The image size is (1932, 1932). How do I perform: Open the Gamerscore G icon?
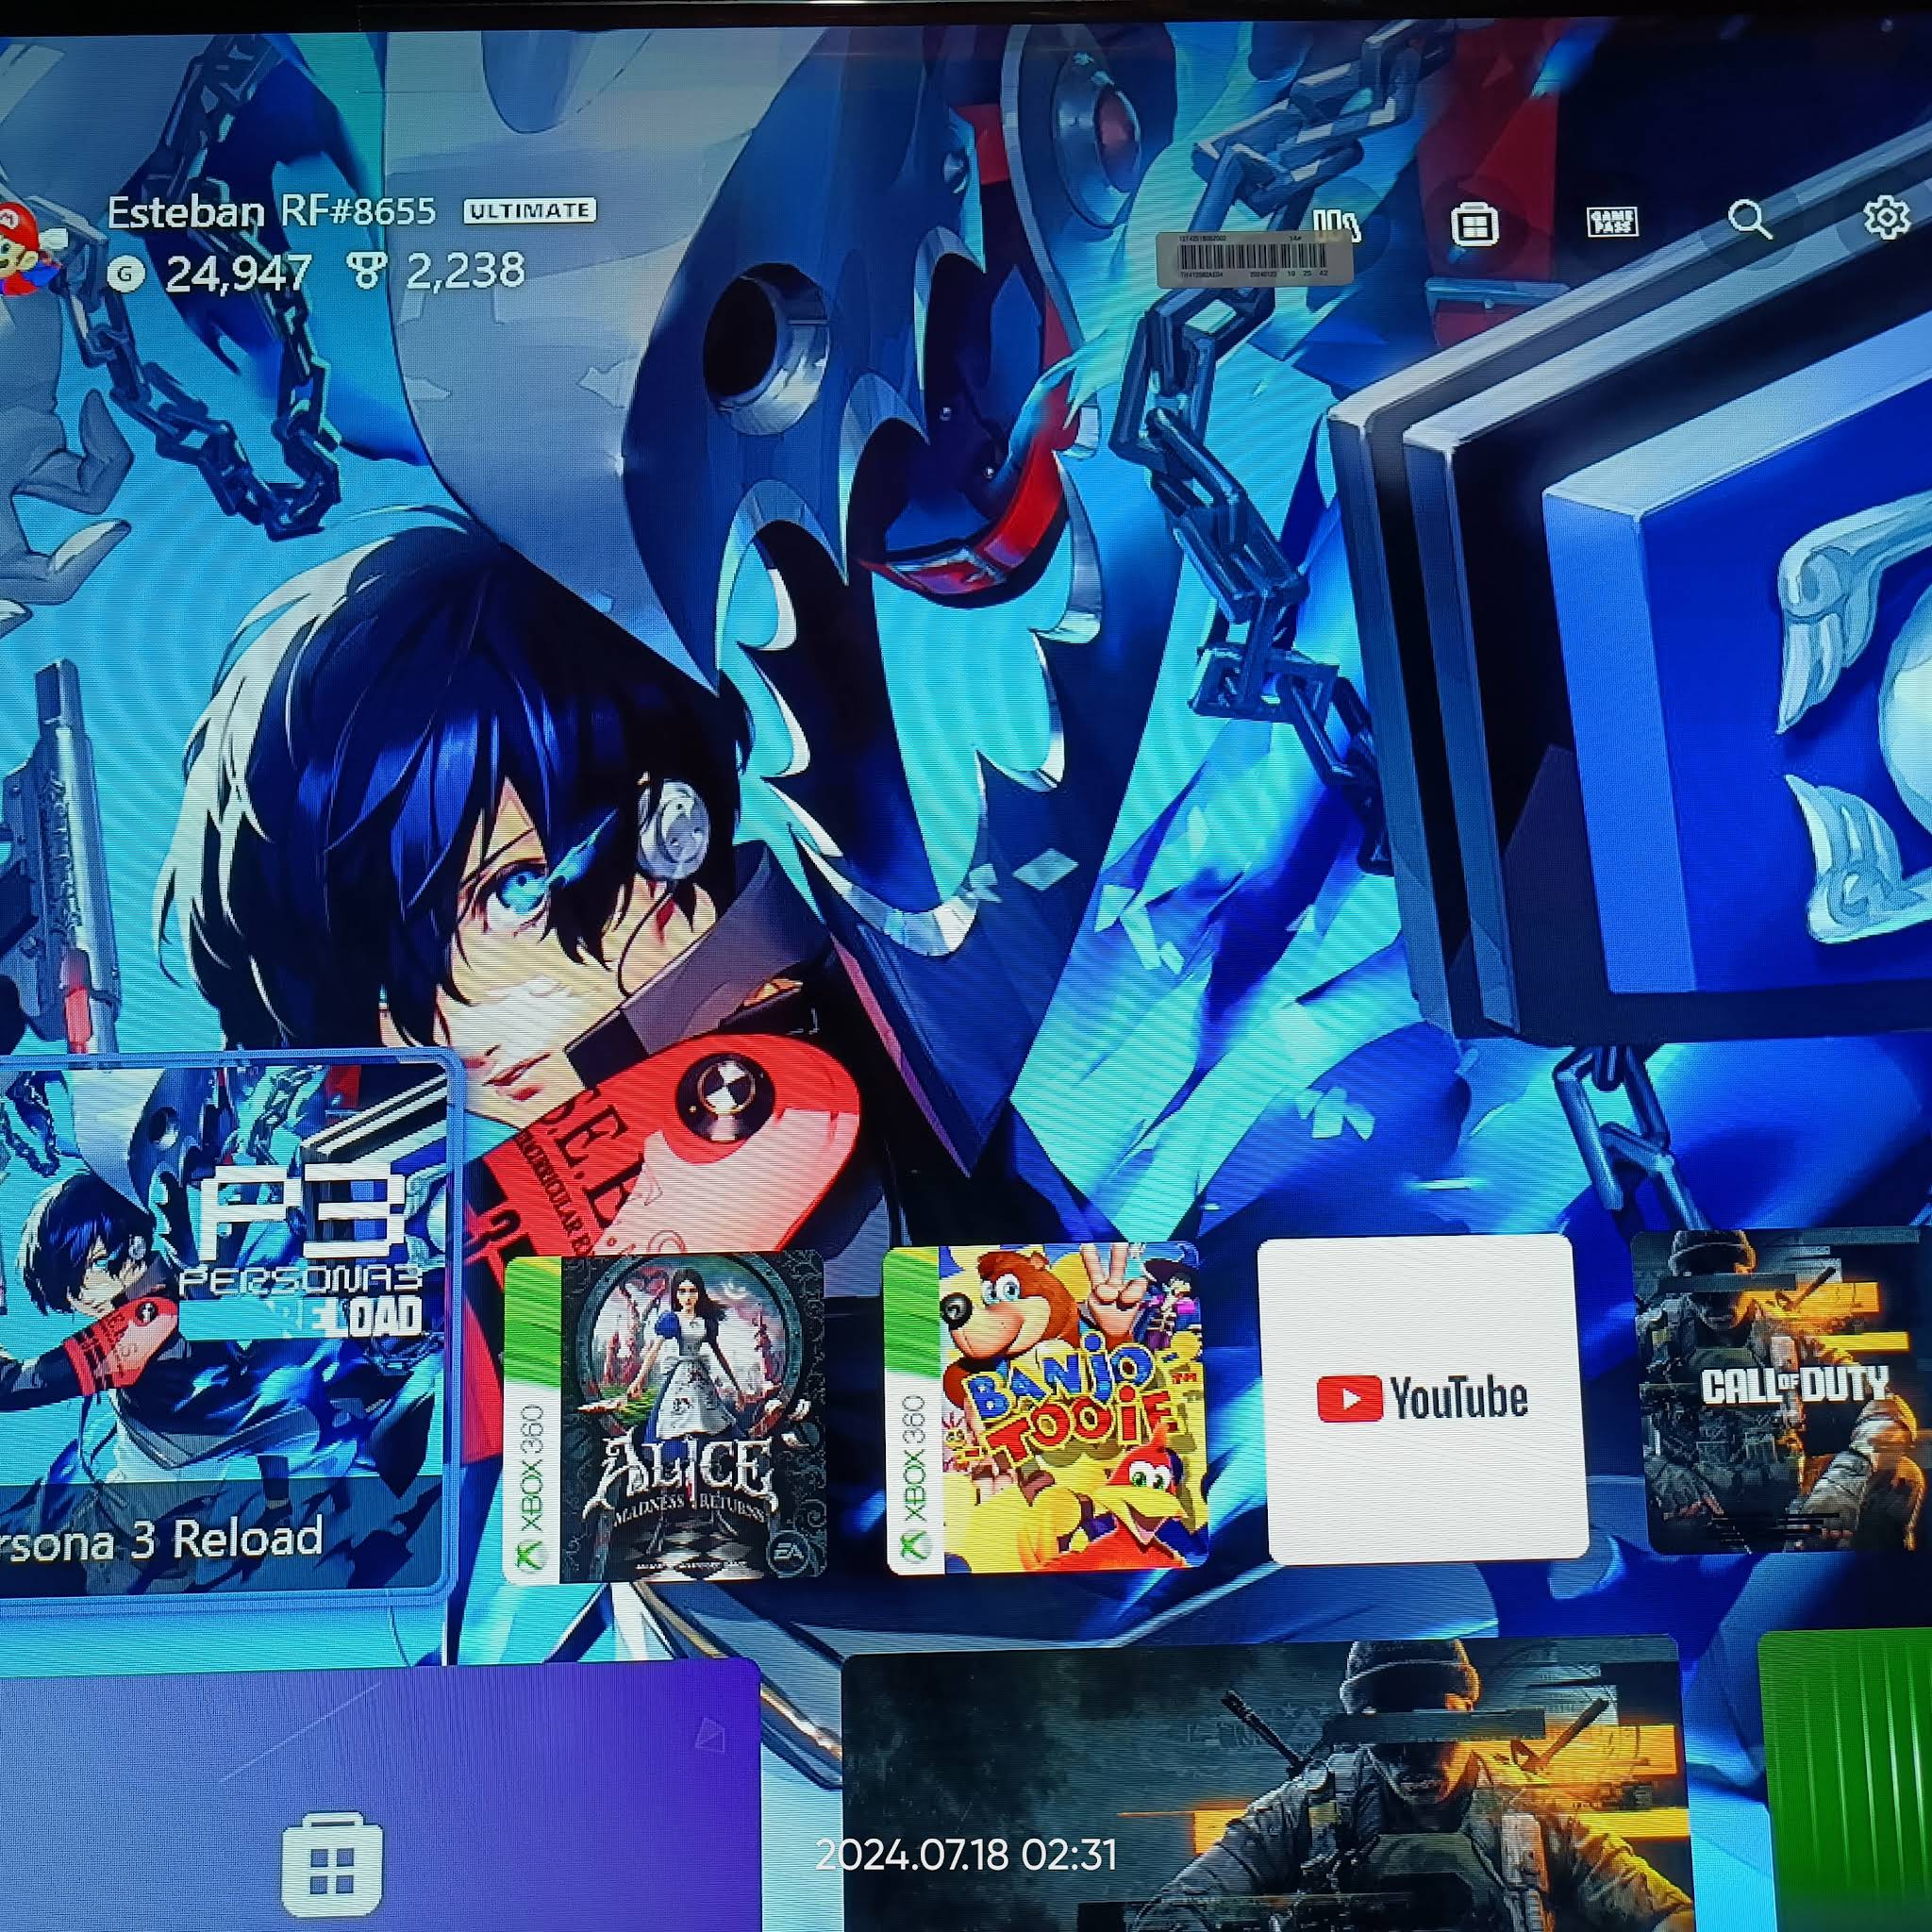pyautogui.click(x=126, y=273)
